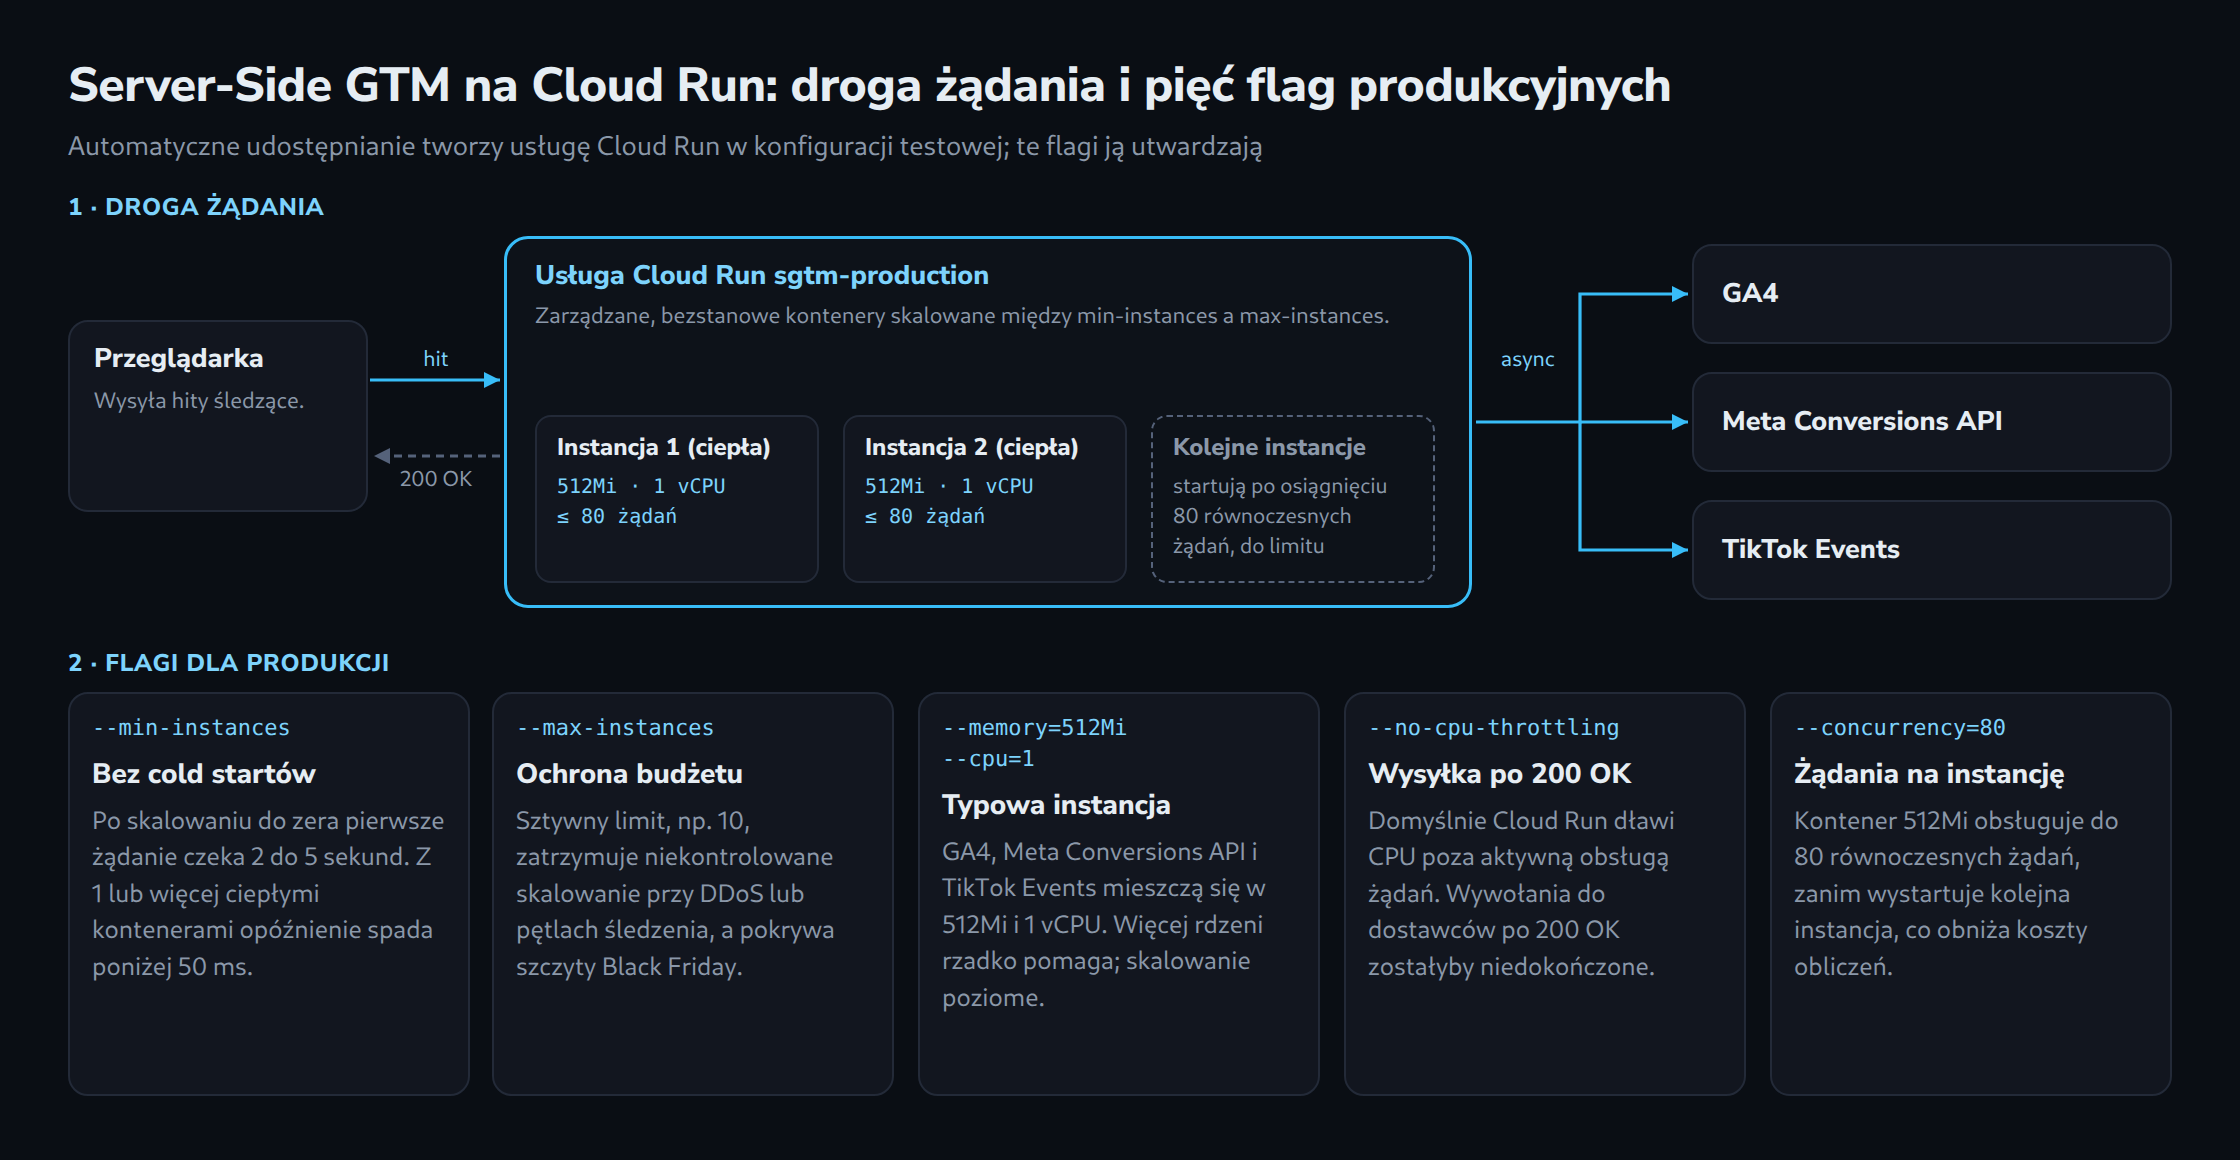Click the paragraph starting 'Kontener 512Mi obsługuje'

point(1956,893)
